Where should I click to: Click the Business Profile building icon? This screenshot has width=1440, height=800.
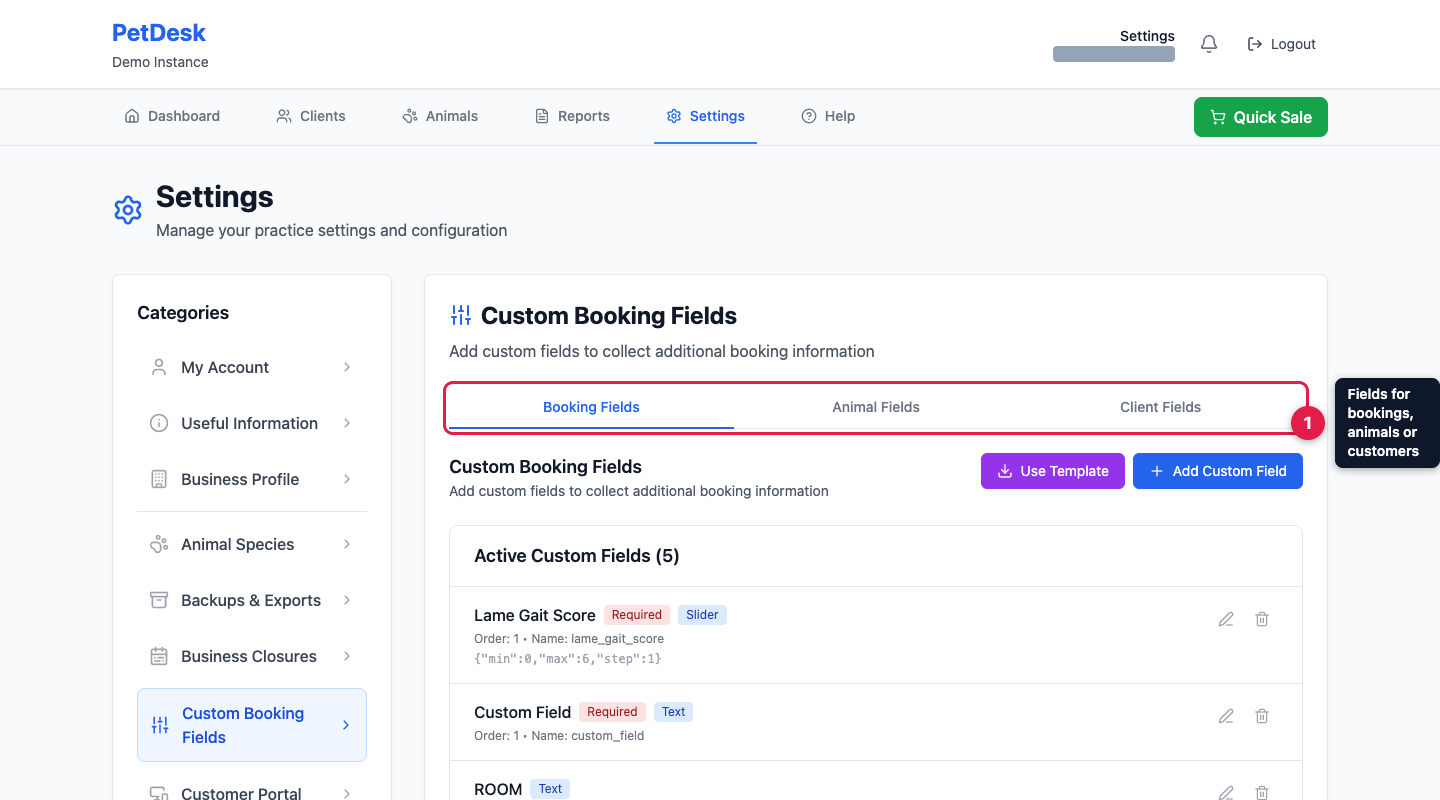coord(159,479)
